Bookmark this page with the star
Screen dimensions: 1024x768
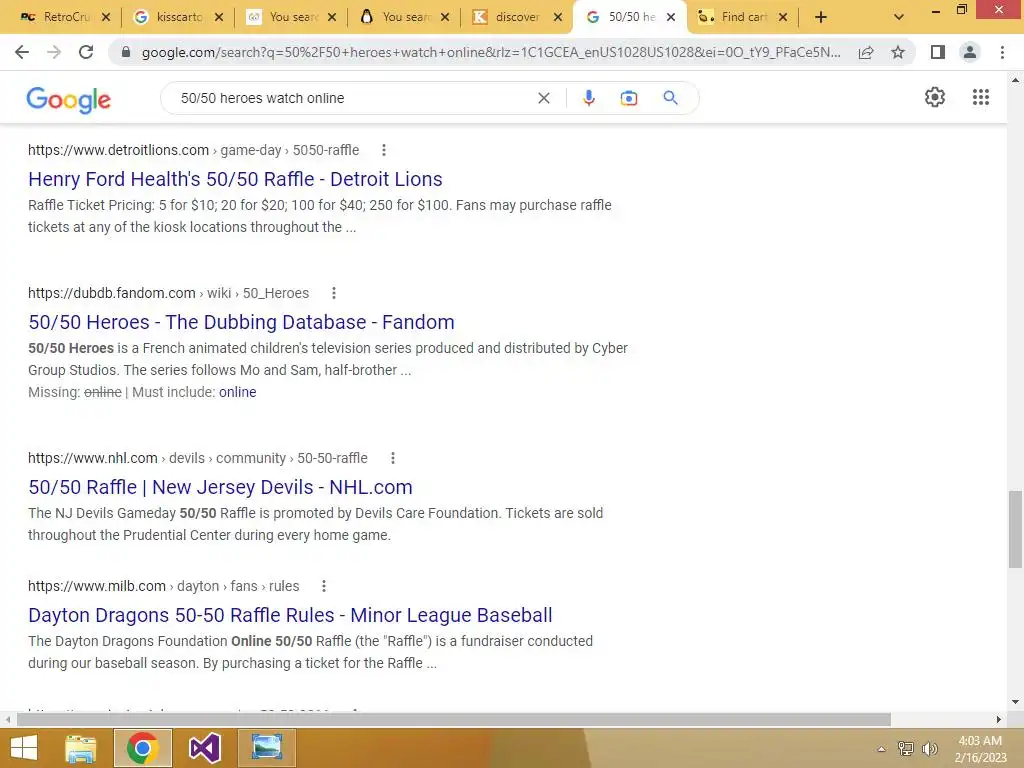[898, 52]
